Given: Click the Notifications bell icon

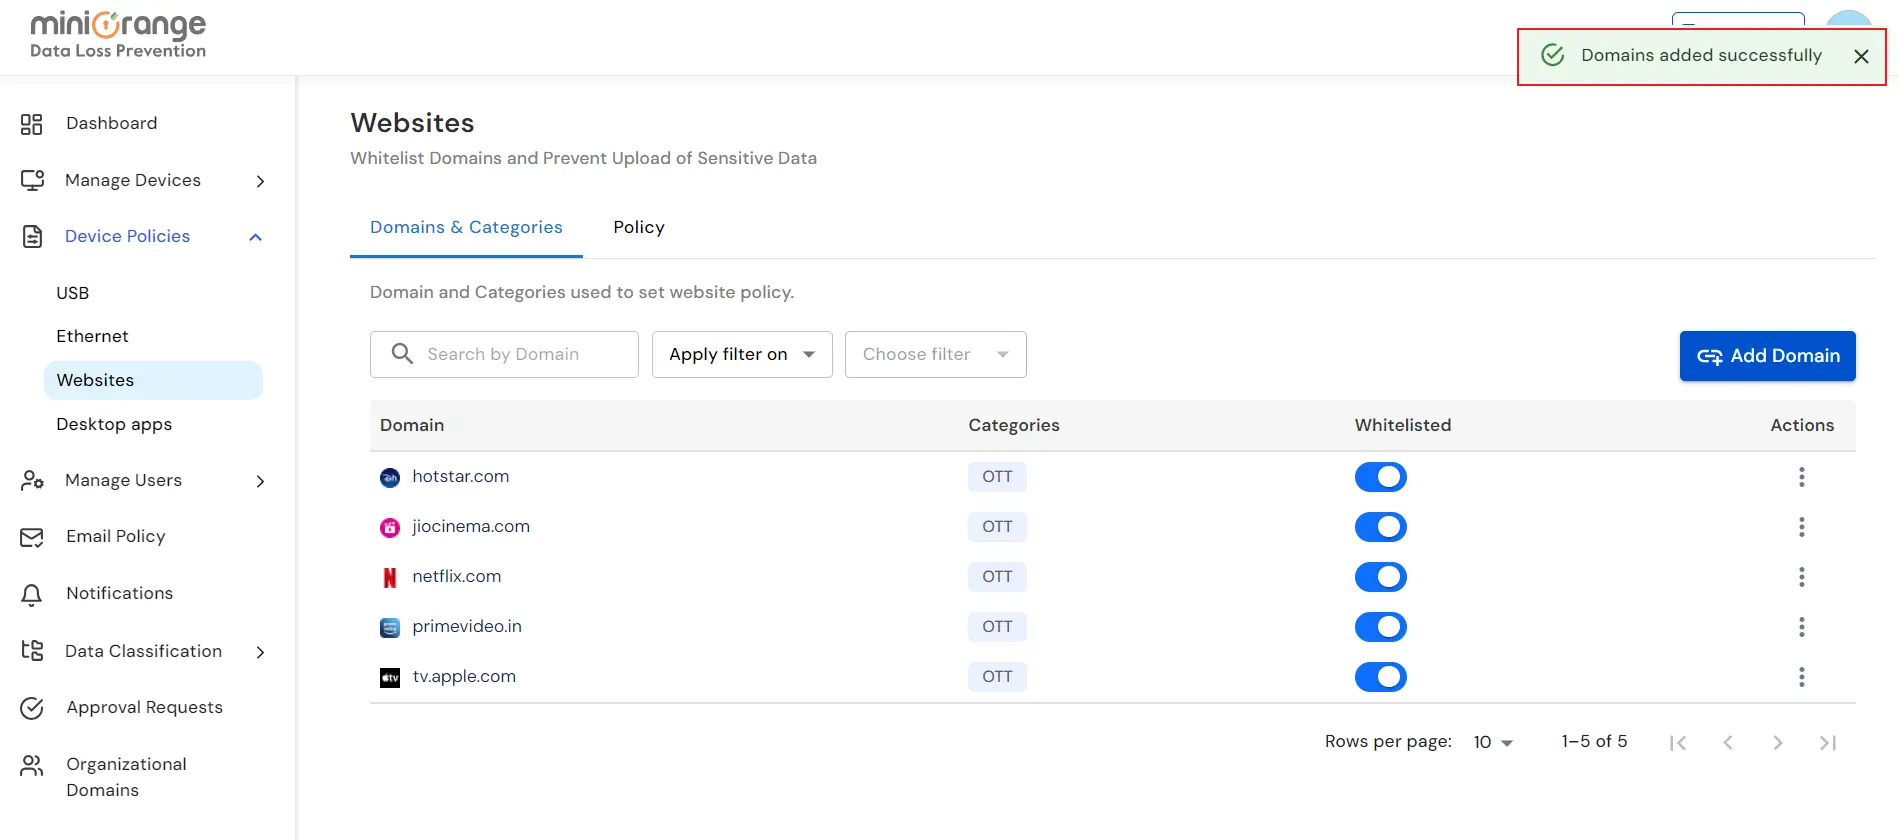Looking at the screenshot, I should click(32, 594).
